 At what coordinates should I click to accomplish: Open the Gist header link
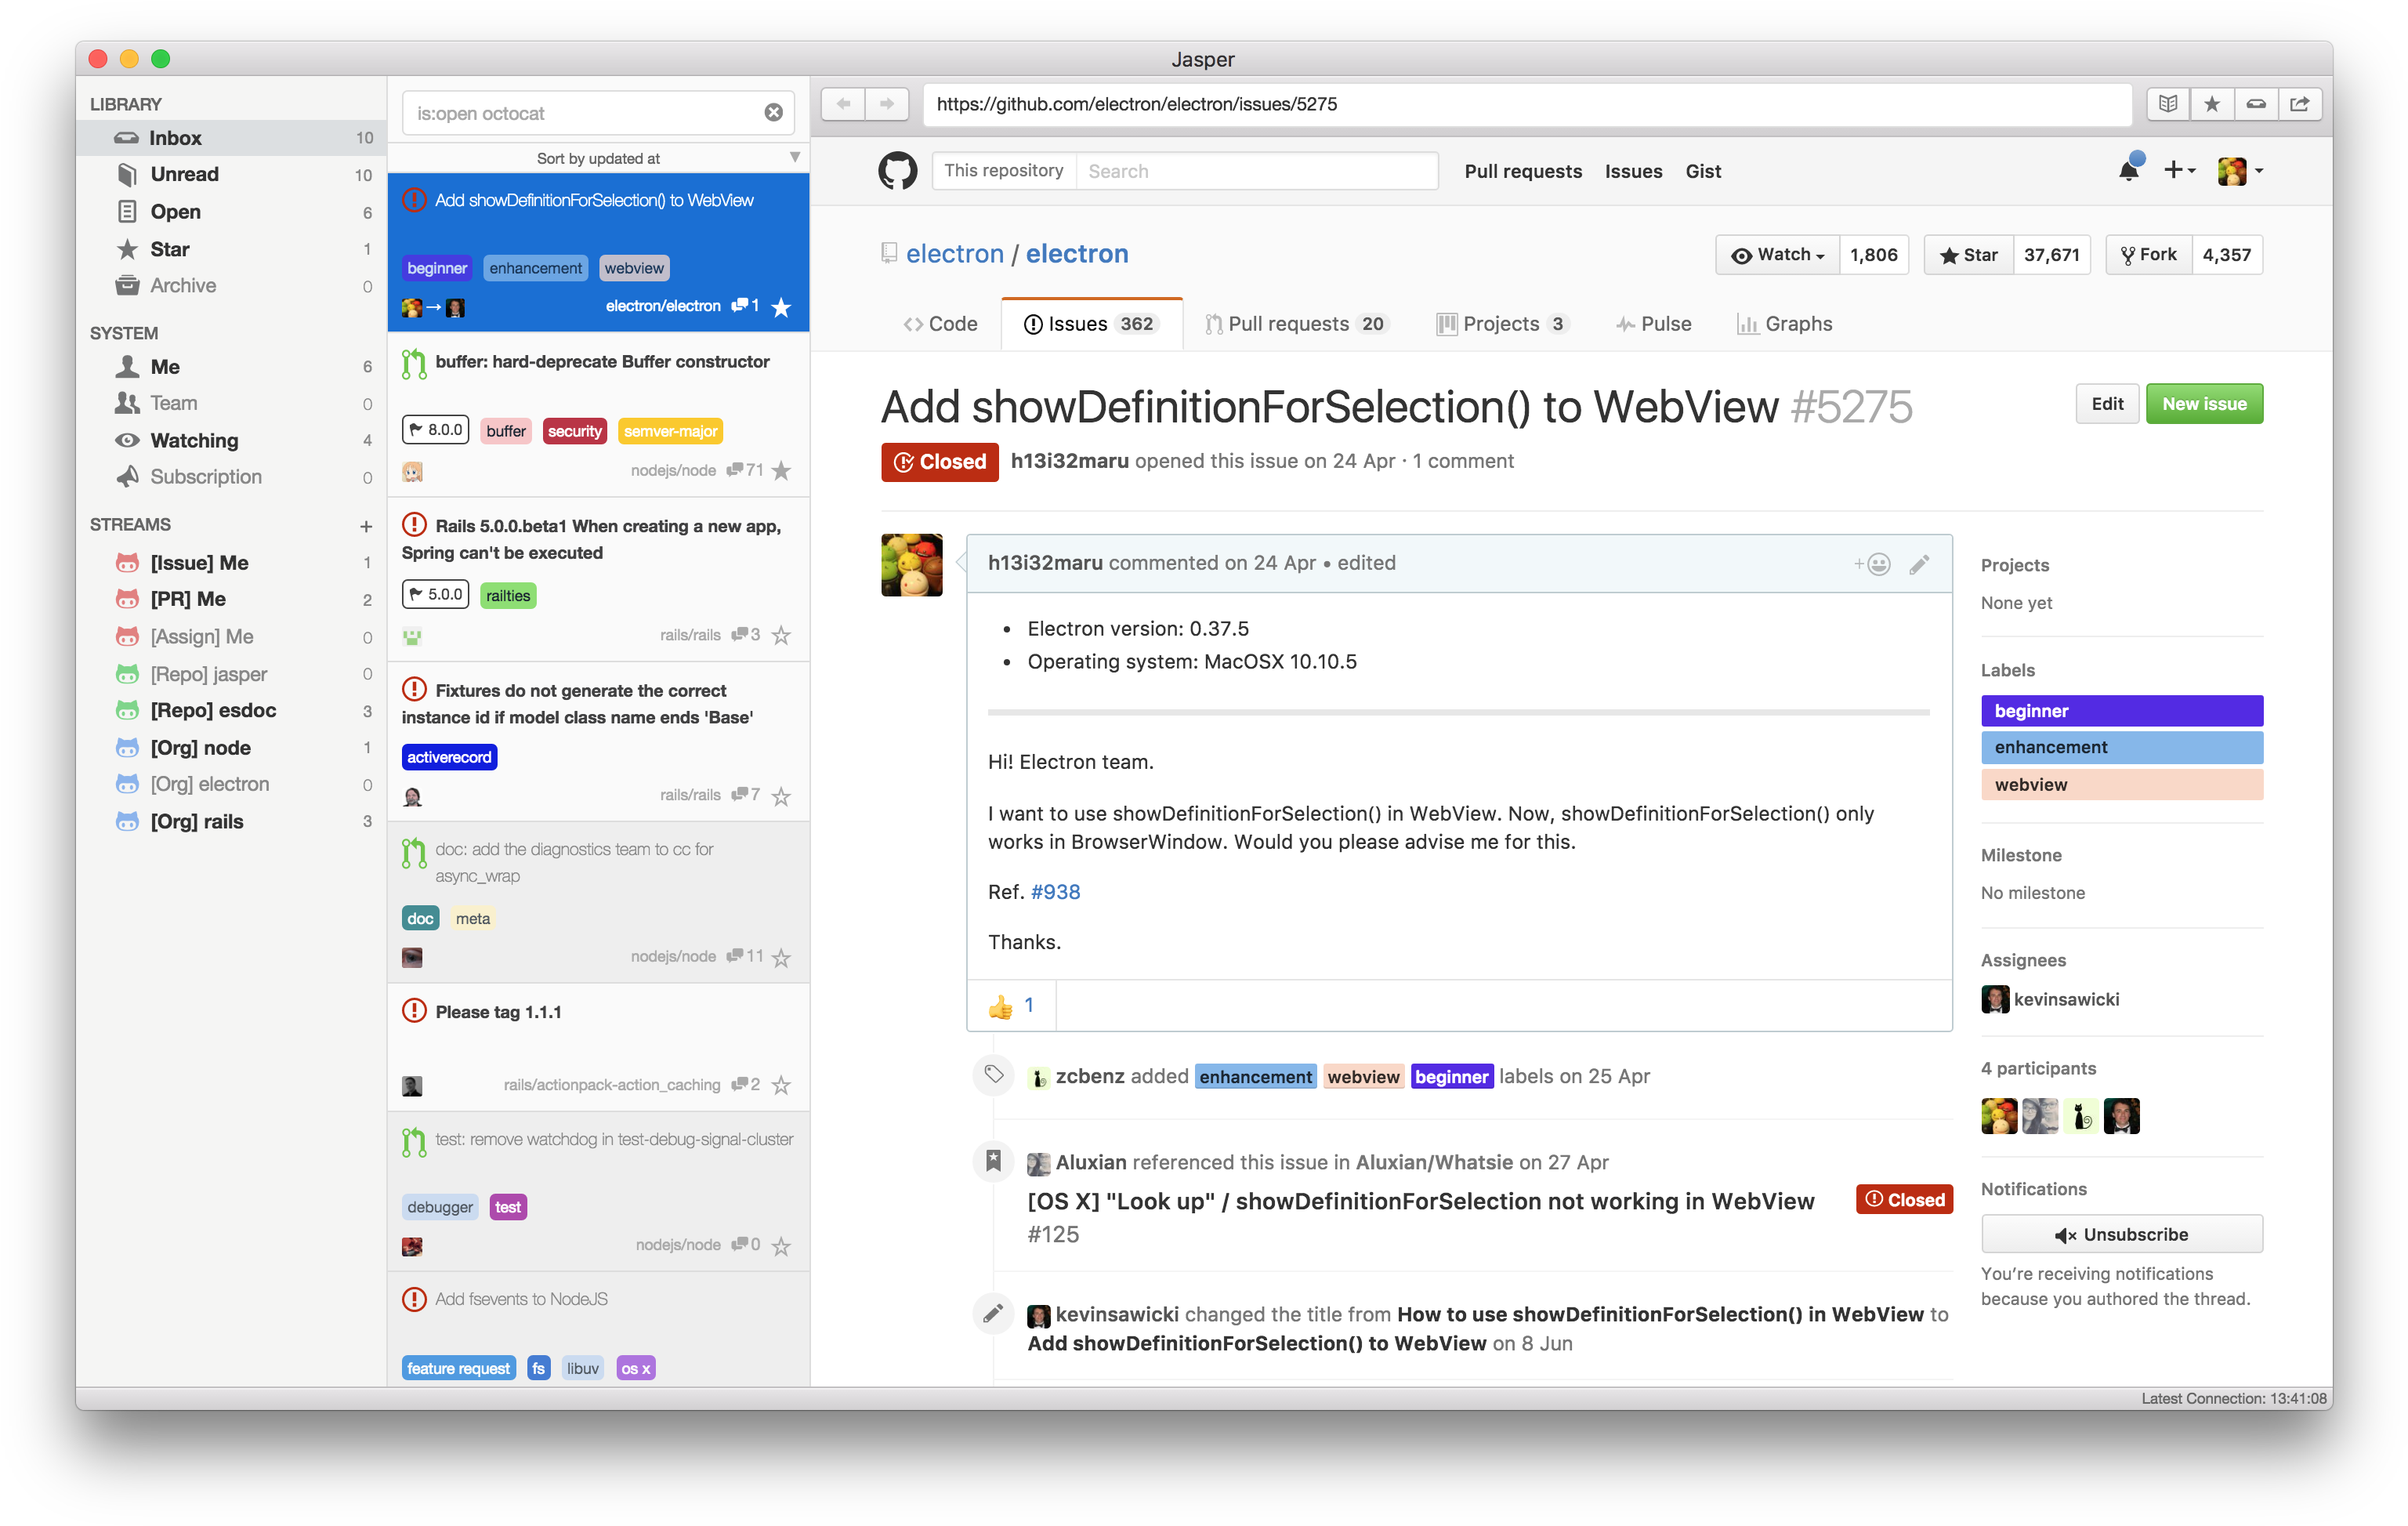1703,171
